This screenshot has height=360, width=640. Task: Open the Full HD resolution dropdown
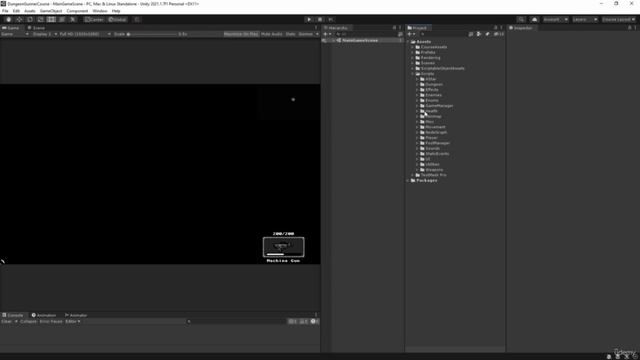85,34
